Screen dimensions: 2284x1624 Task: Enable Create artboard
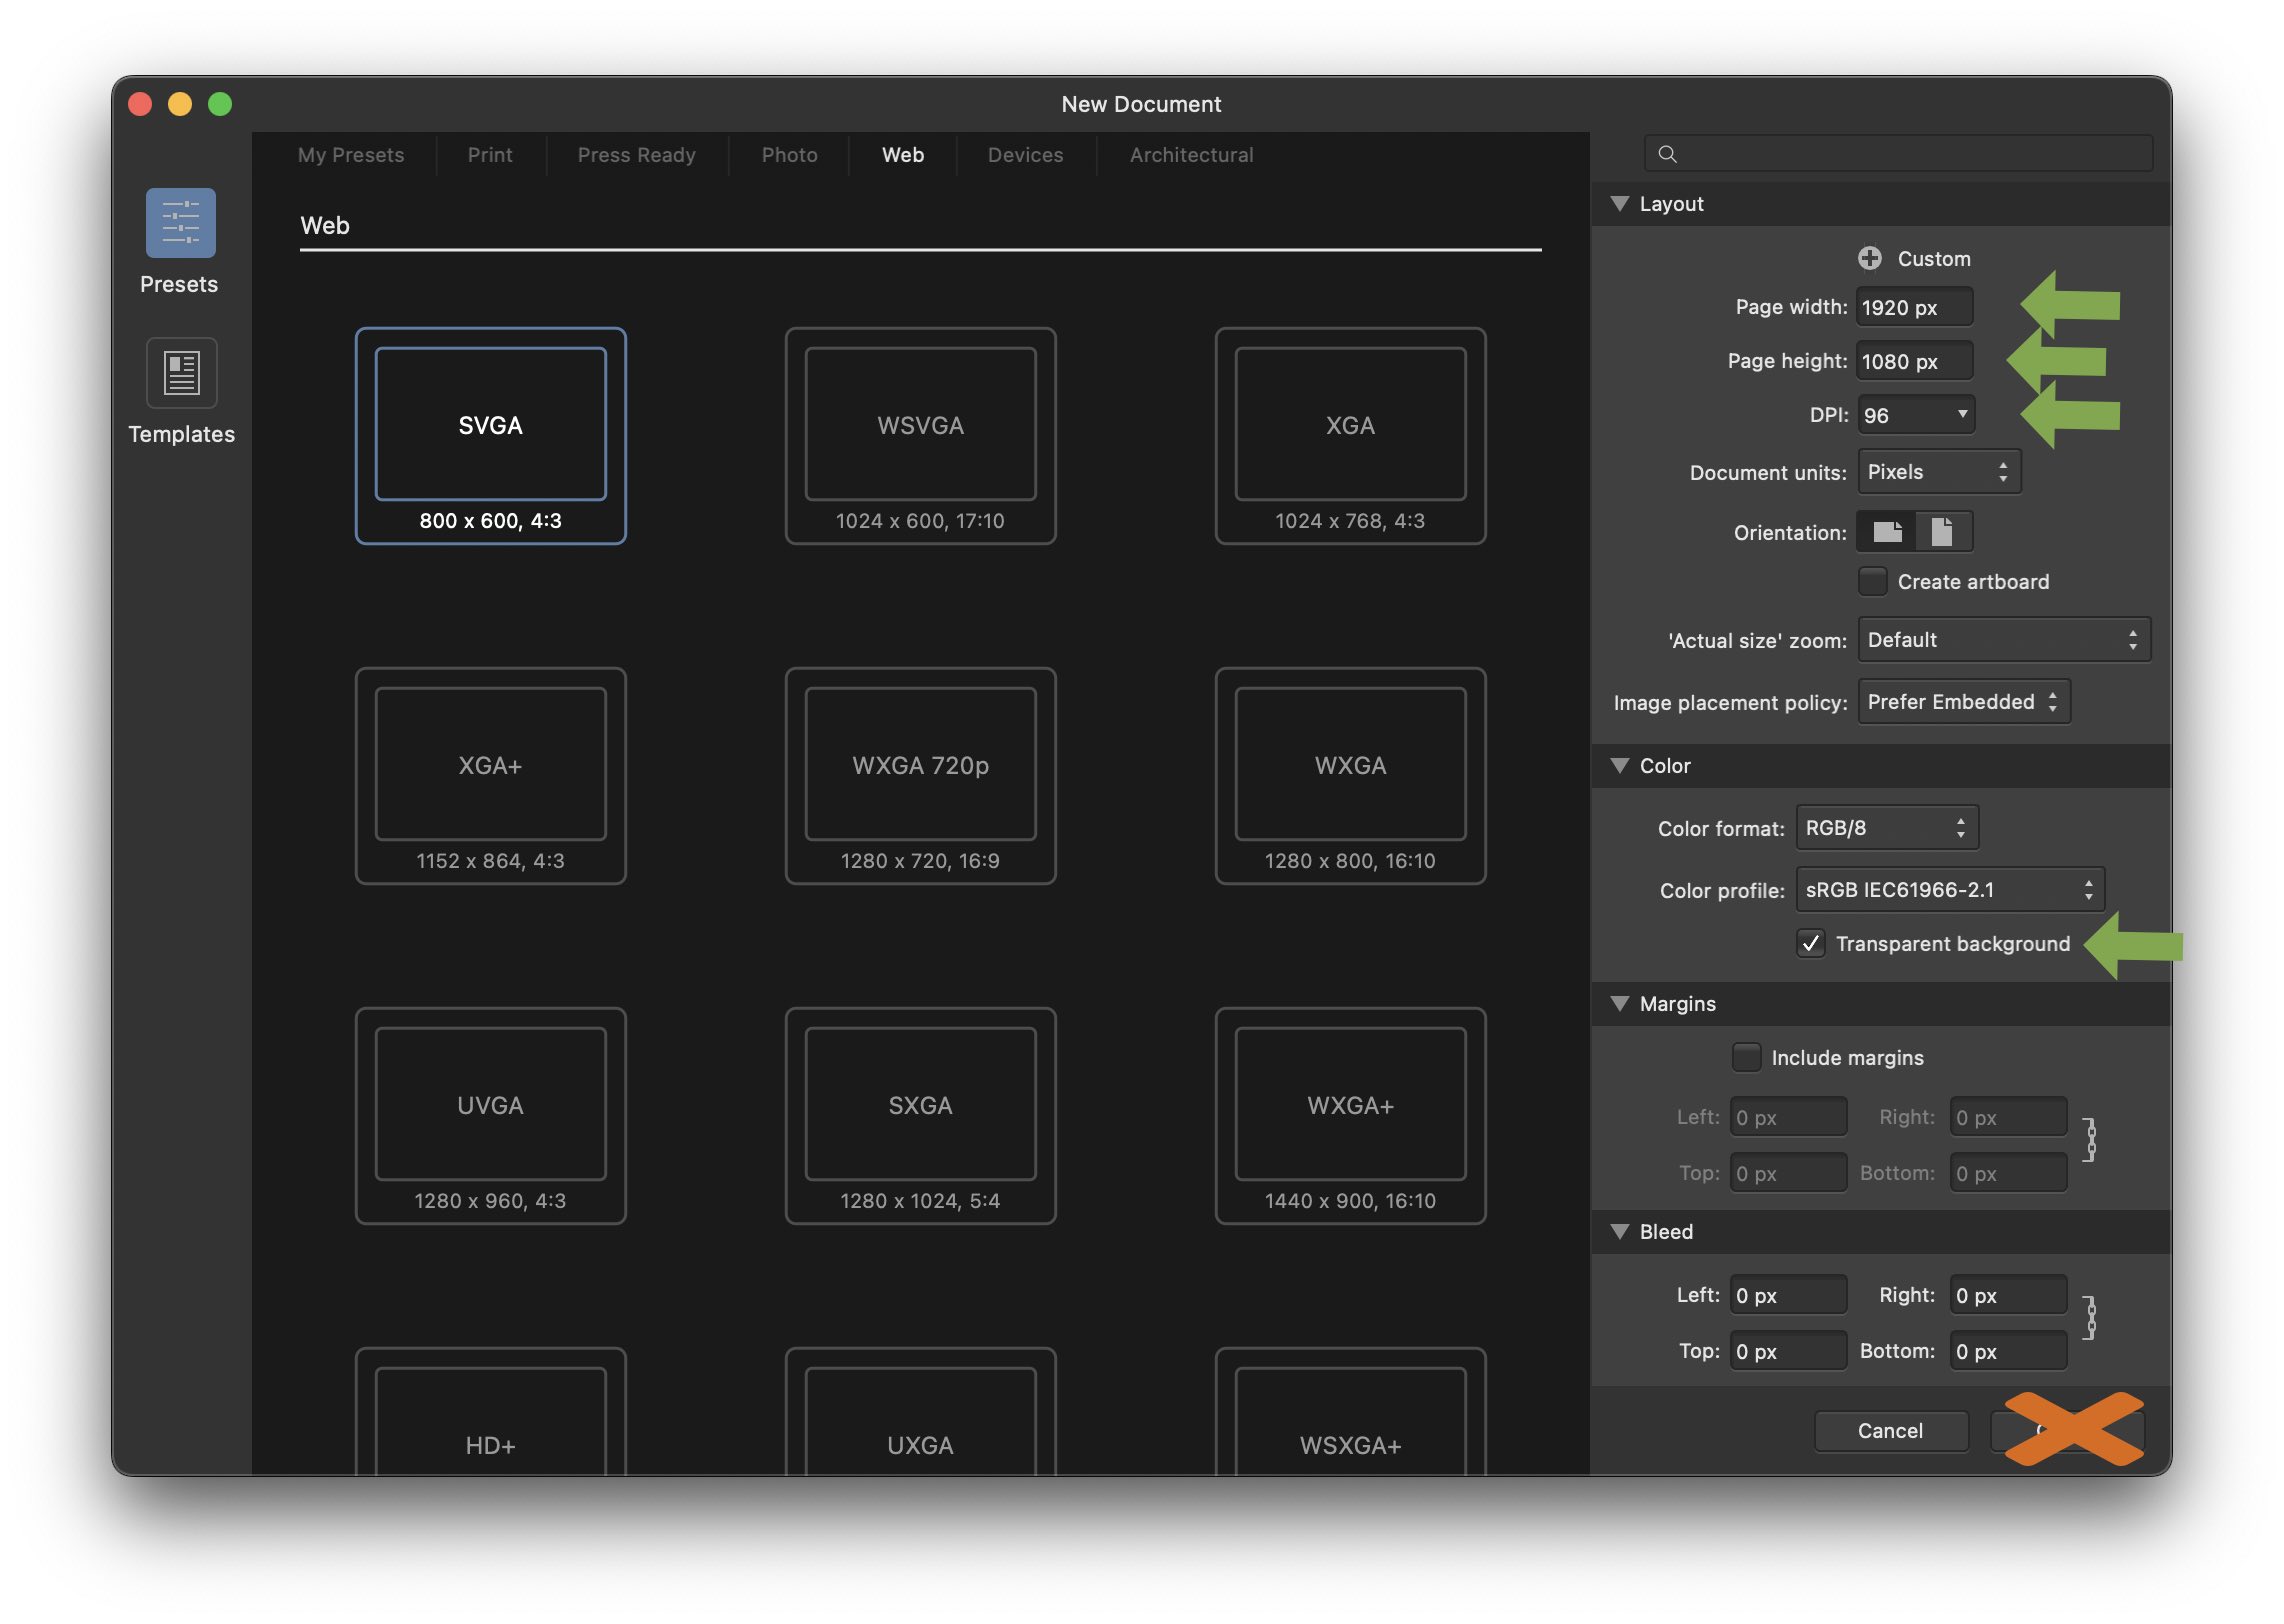1871,581
